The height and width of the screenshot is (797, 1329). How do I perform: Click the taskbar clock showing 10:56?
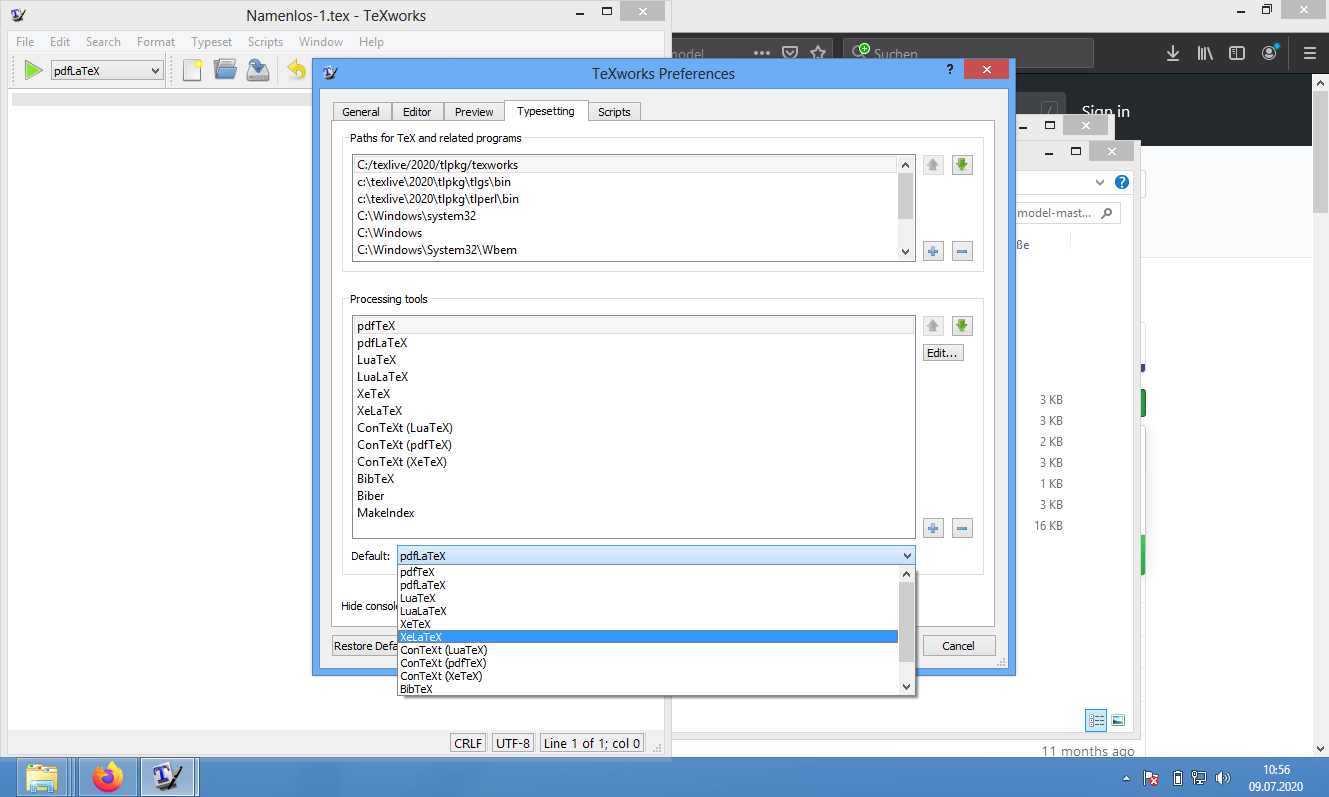click(1276, 778)
